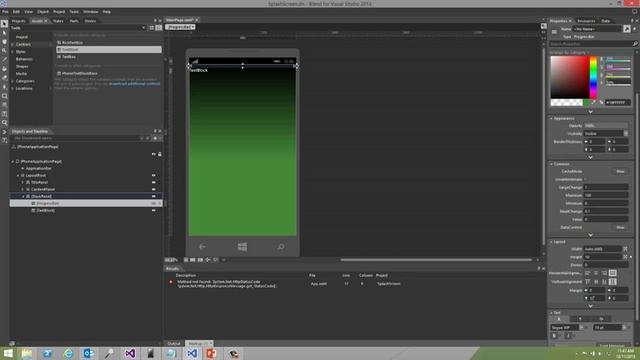The width and height of the screenshot is (640, 360).
Task: Select the Pen tool
Action: (x=4, y=87)
